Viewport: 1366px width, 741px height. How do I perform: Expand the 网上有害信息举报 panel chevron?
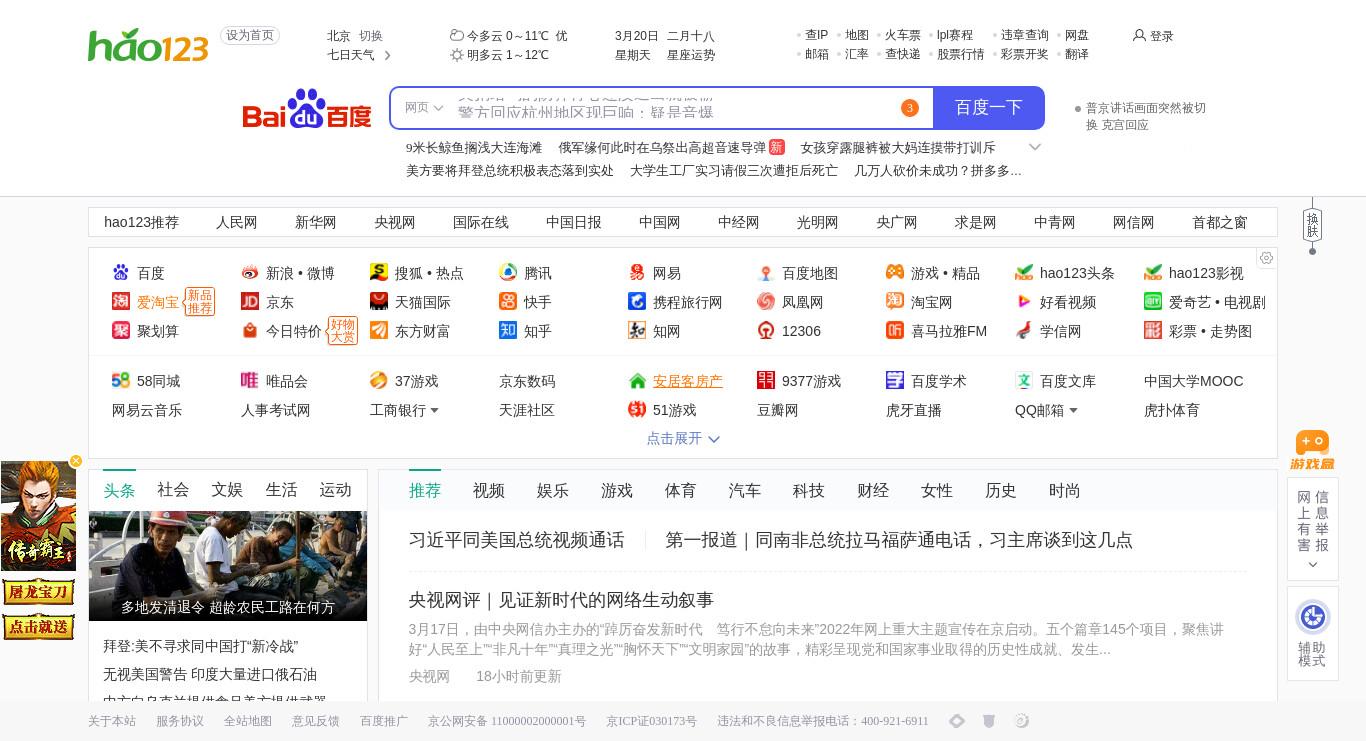pos(1313,565)
